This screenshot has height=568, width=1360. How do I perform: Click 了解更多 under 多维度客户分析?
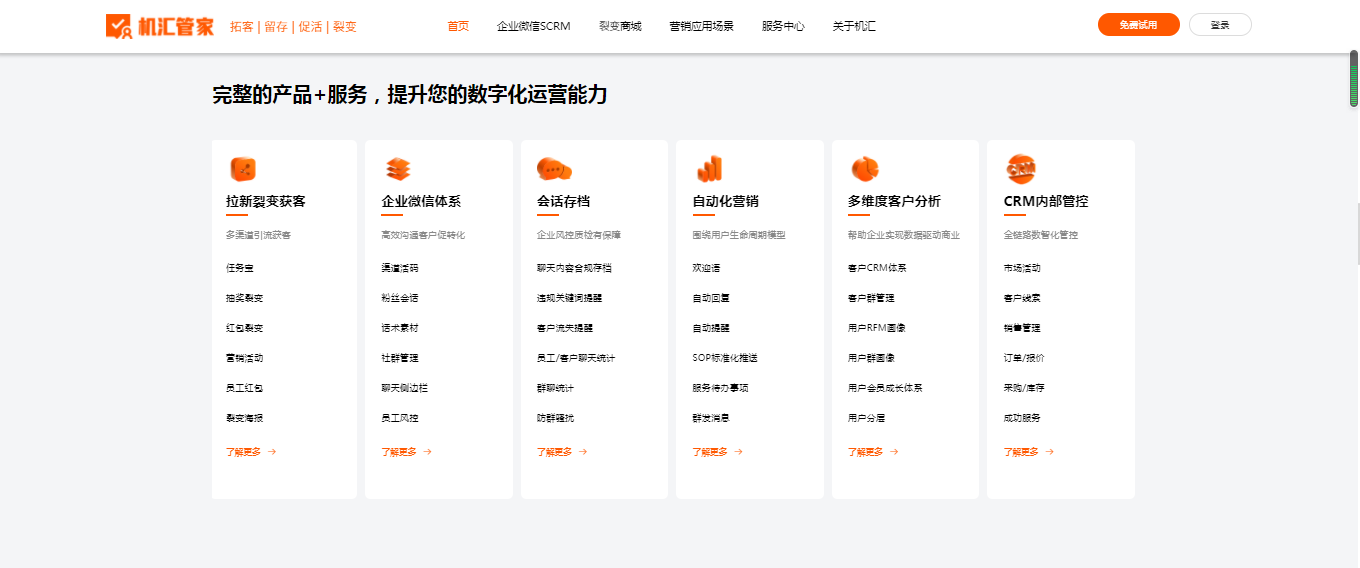[x=873, y=452]
